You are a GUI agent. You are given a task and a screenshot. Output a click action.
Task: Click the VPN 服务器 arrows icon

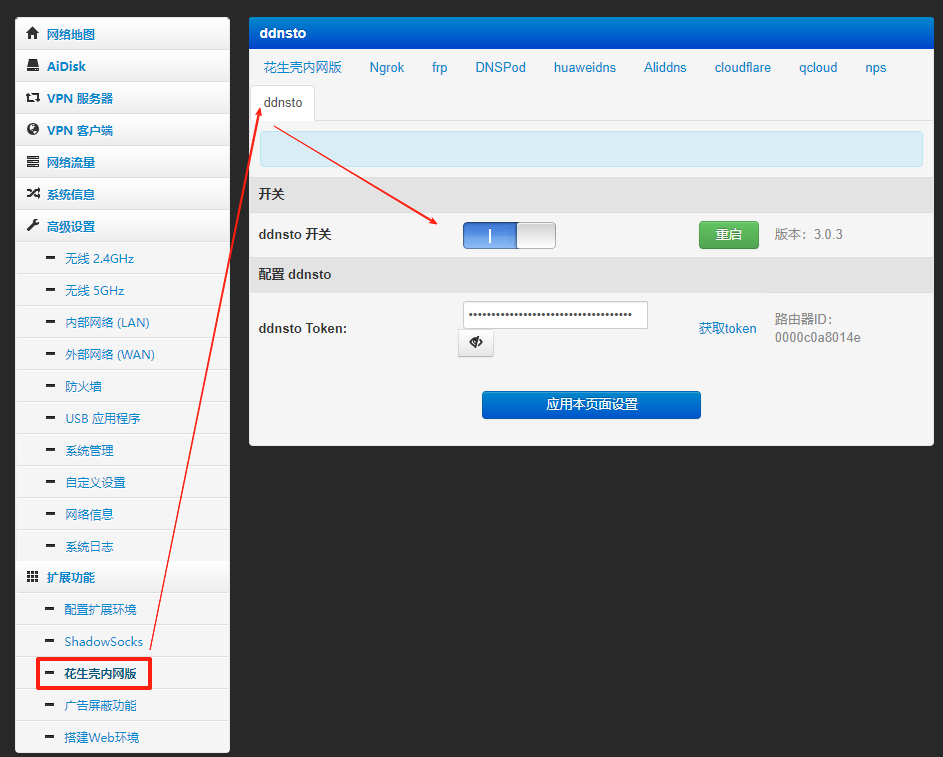point(33,98)
